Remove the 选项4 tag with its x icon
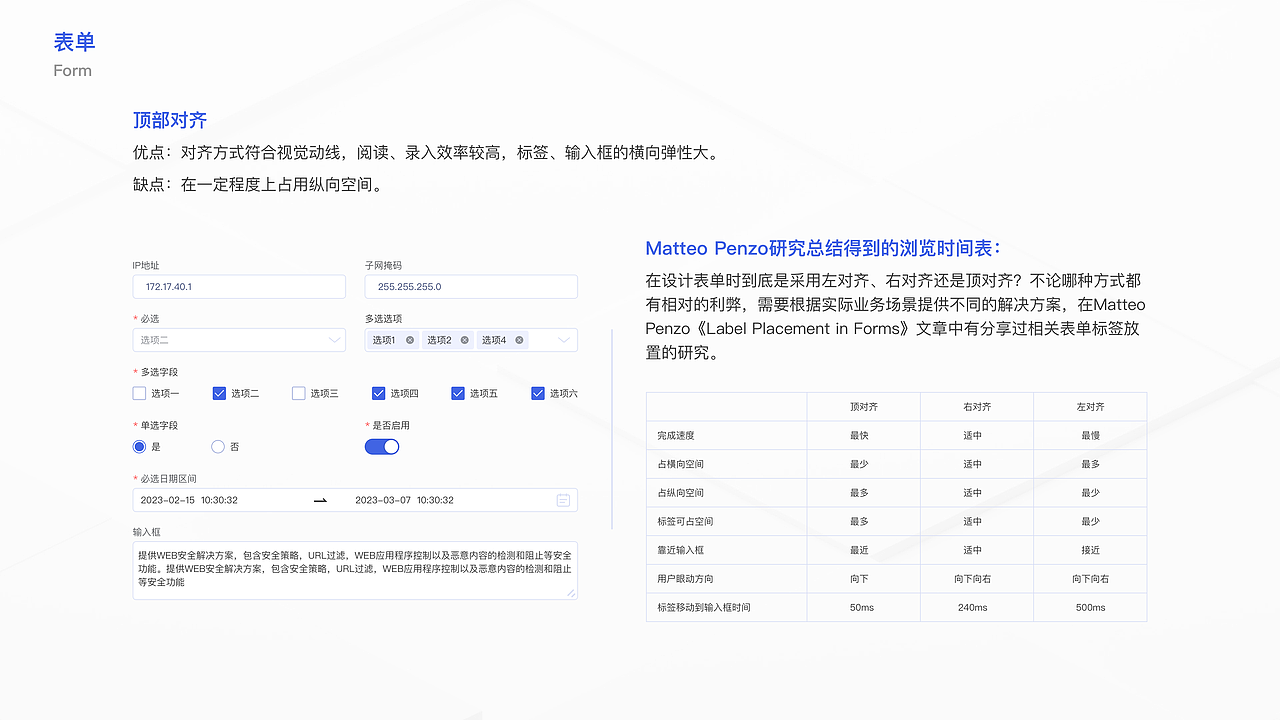1280x720 pixels. point(519,340)
